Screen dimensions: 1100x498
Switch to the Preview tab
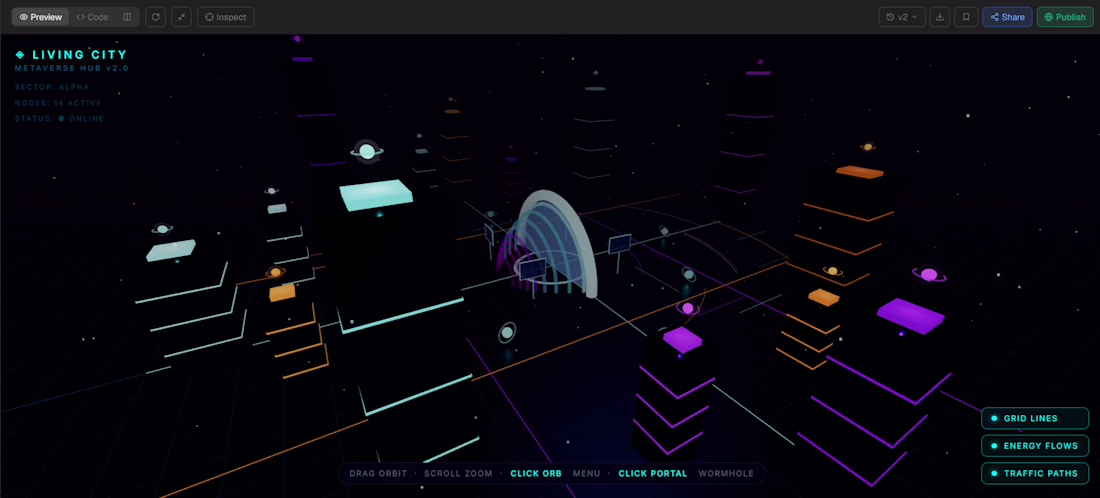click(41, 17)
